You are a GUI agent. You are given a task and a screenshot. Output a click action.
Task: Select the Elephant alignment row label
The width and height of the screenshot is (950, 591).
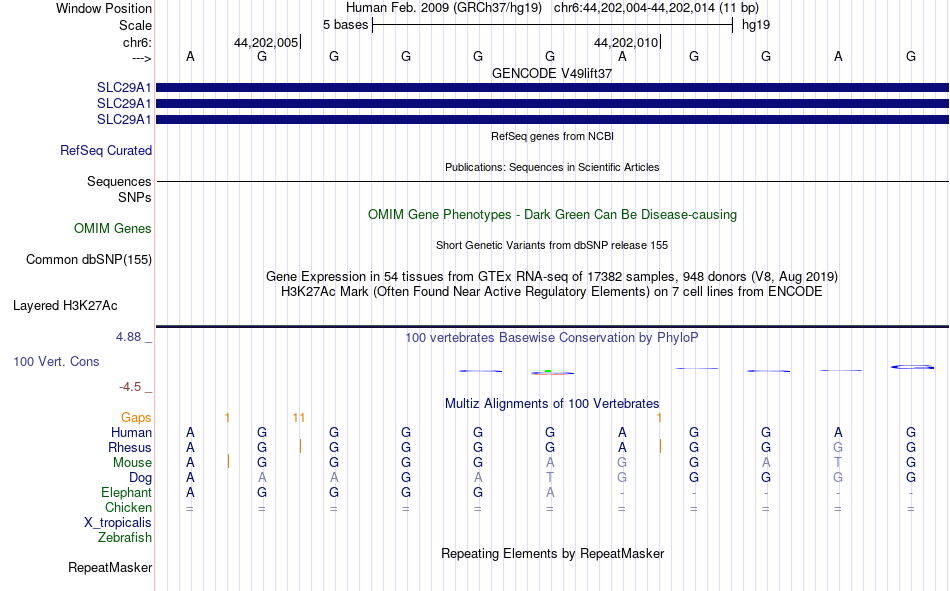point(126,493)
